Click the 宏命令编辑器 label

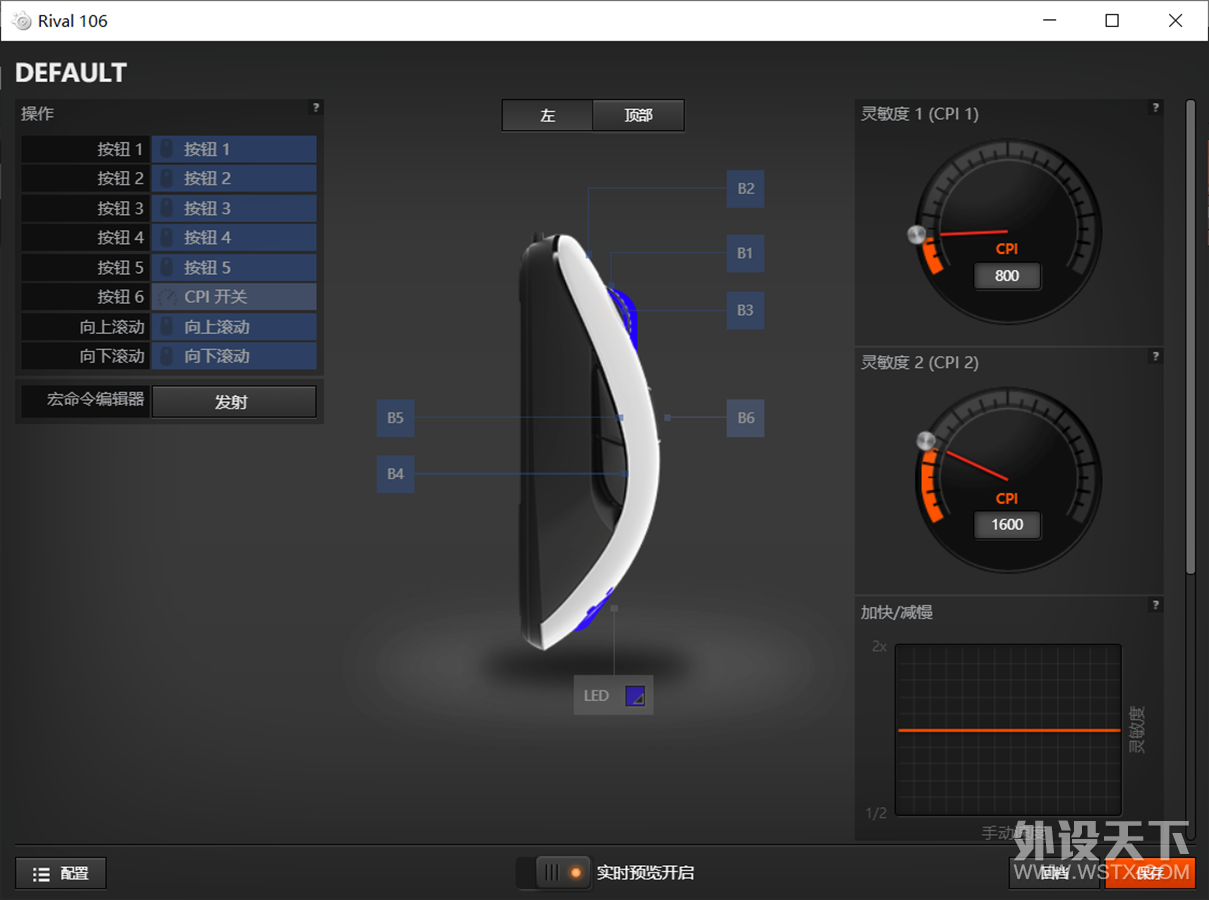click(96, 400)
